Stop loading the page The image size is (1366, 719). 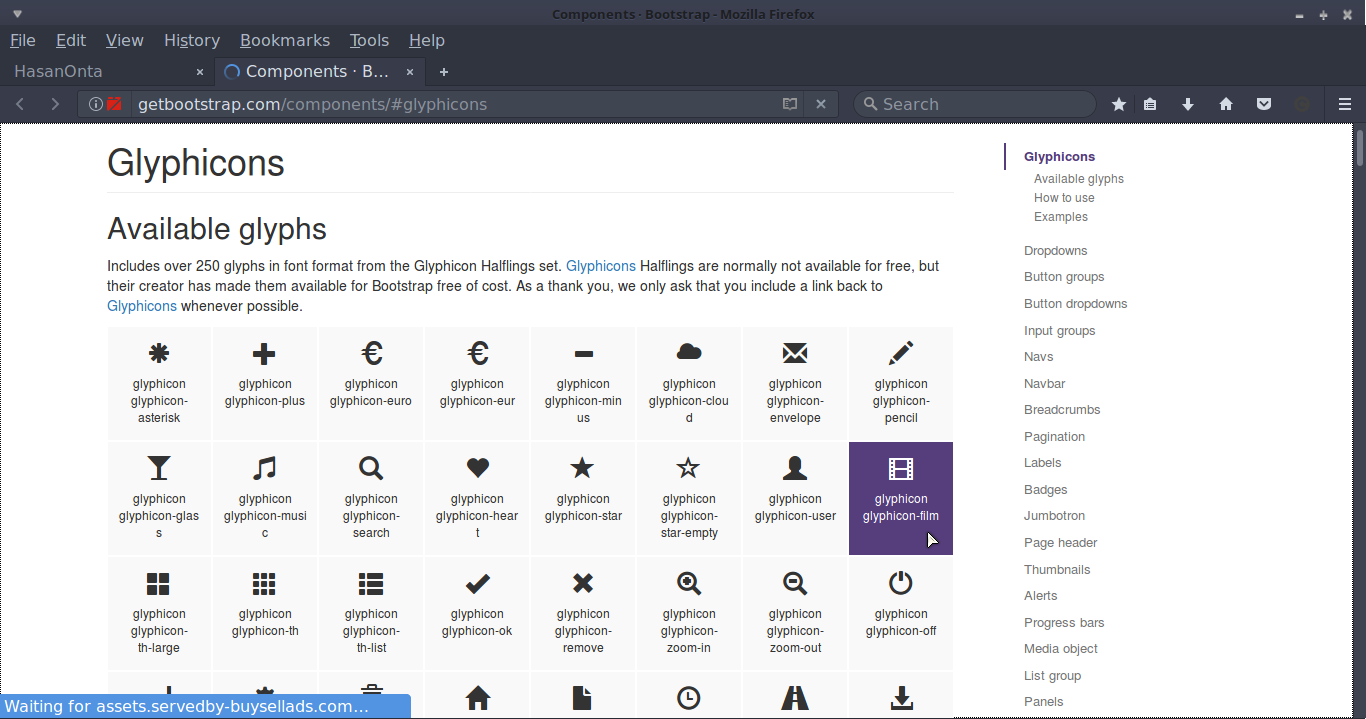(821, 104)
